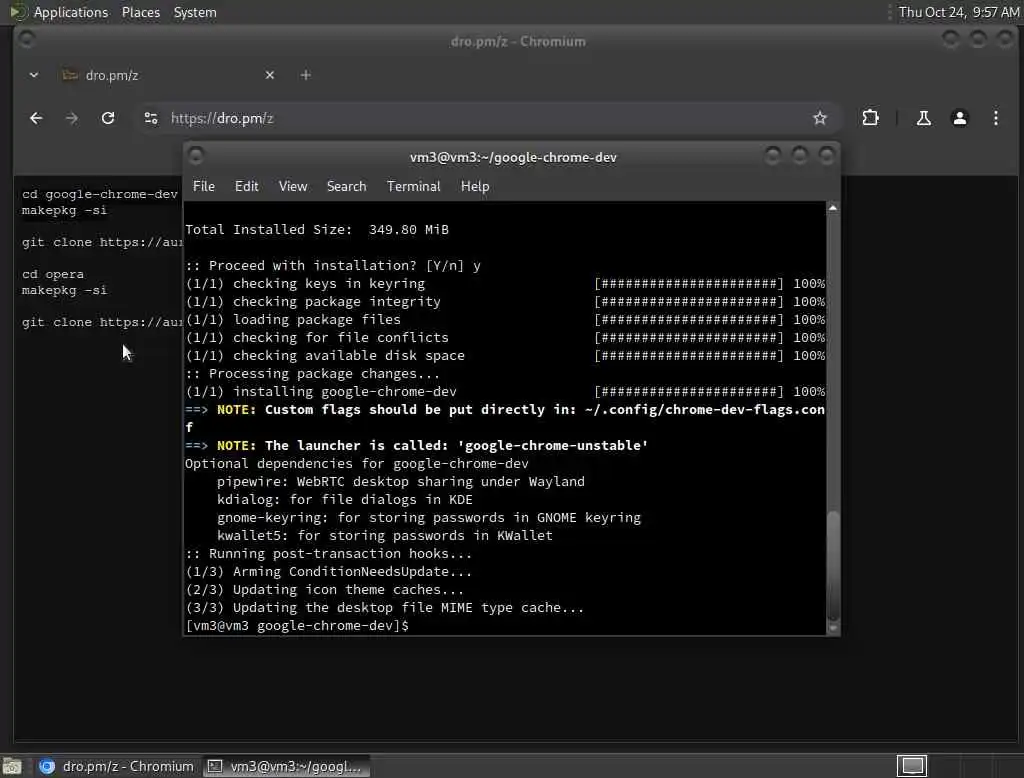The image size is (1024, 778).
Task: Go back in Chromium
Action: pyautogui.click(x=36, y=118)
